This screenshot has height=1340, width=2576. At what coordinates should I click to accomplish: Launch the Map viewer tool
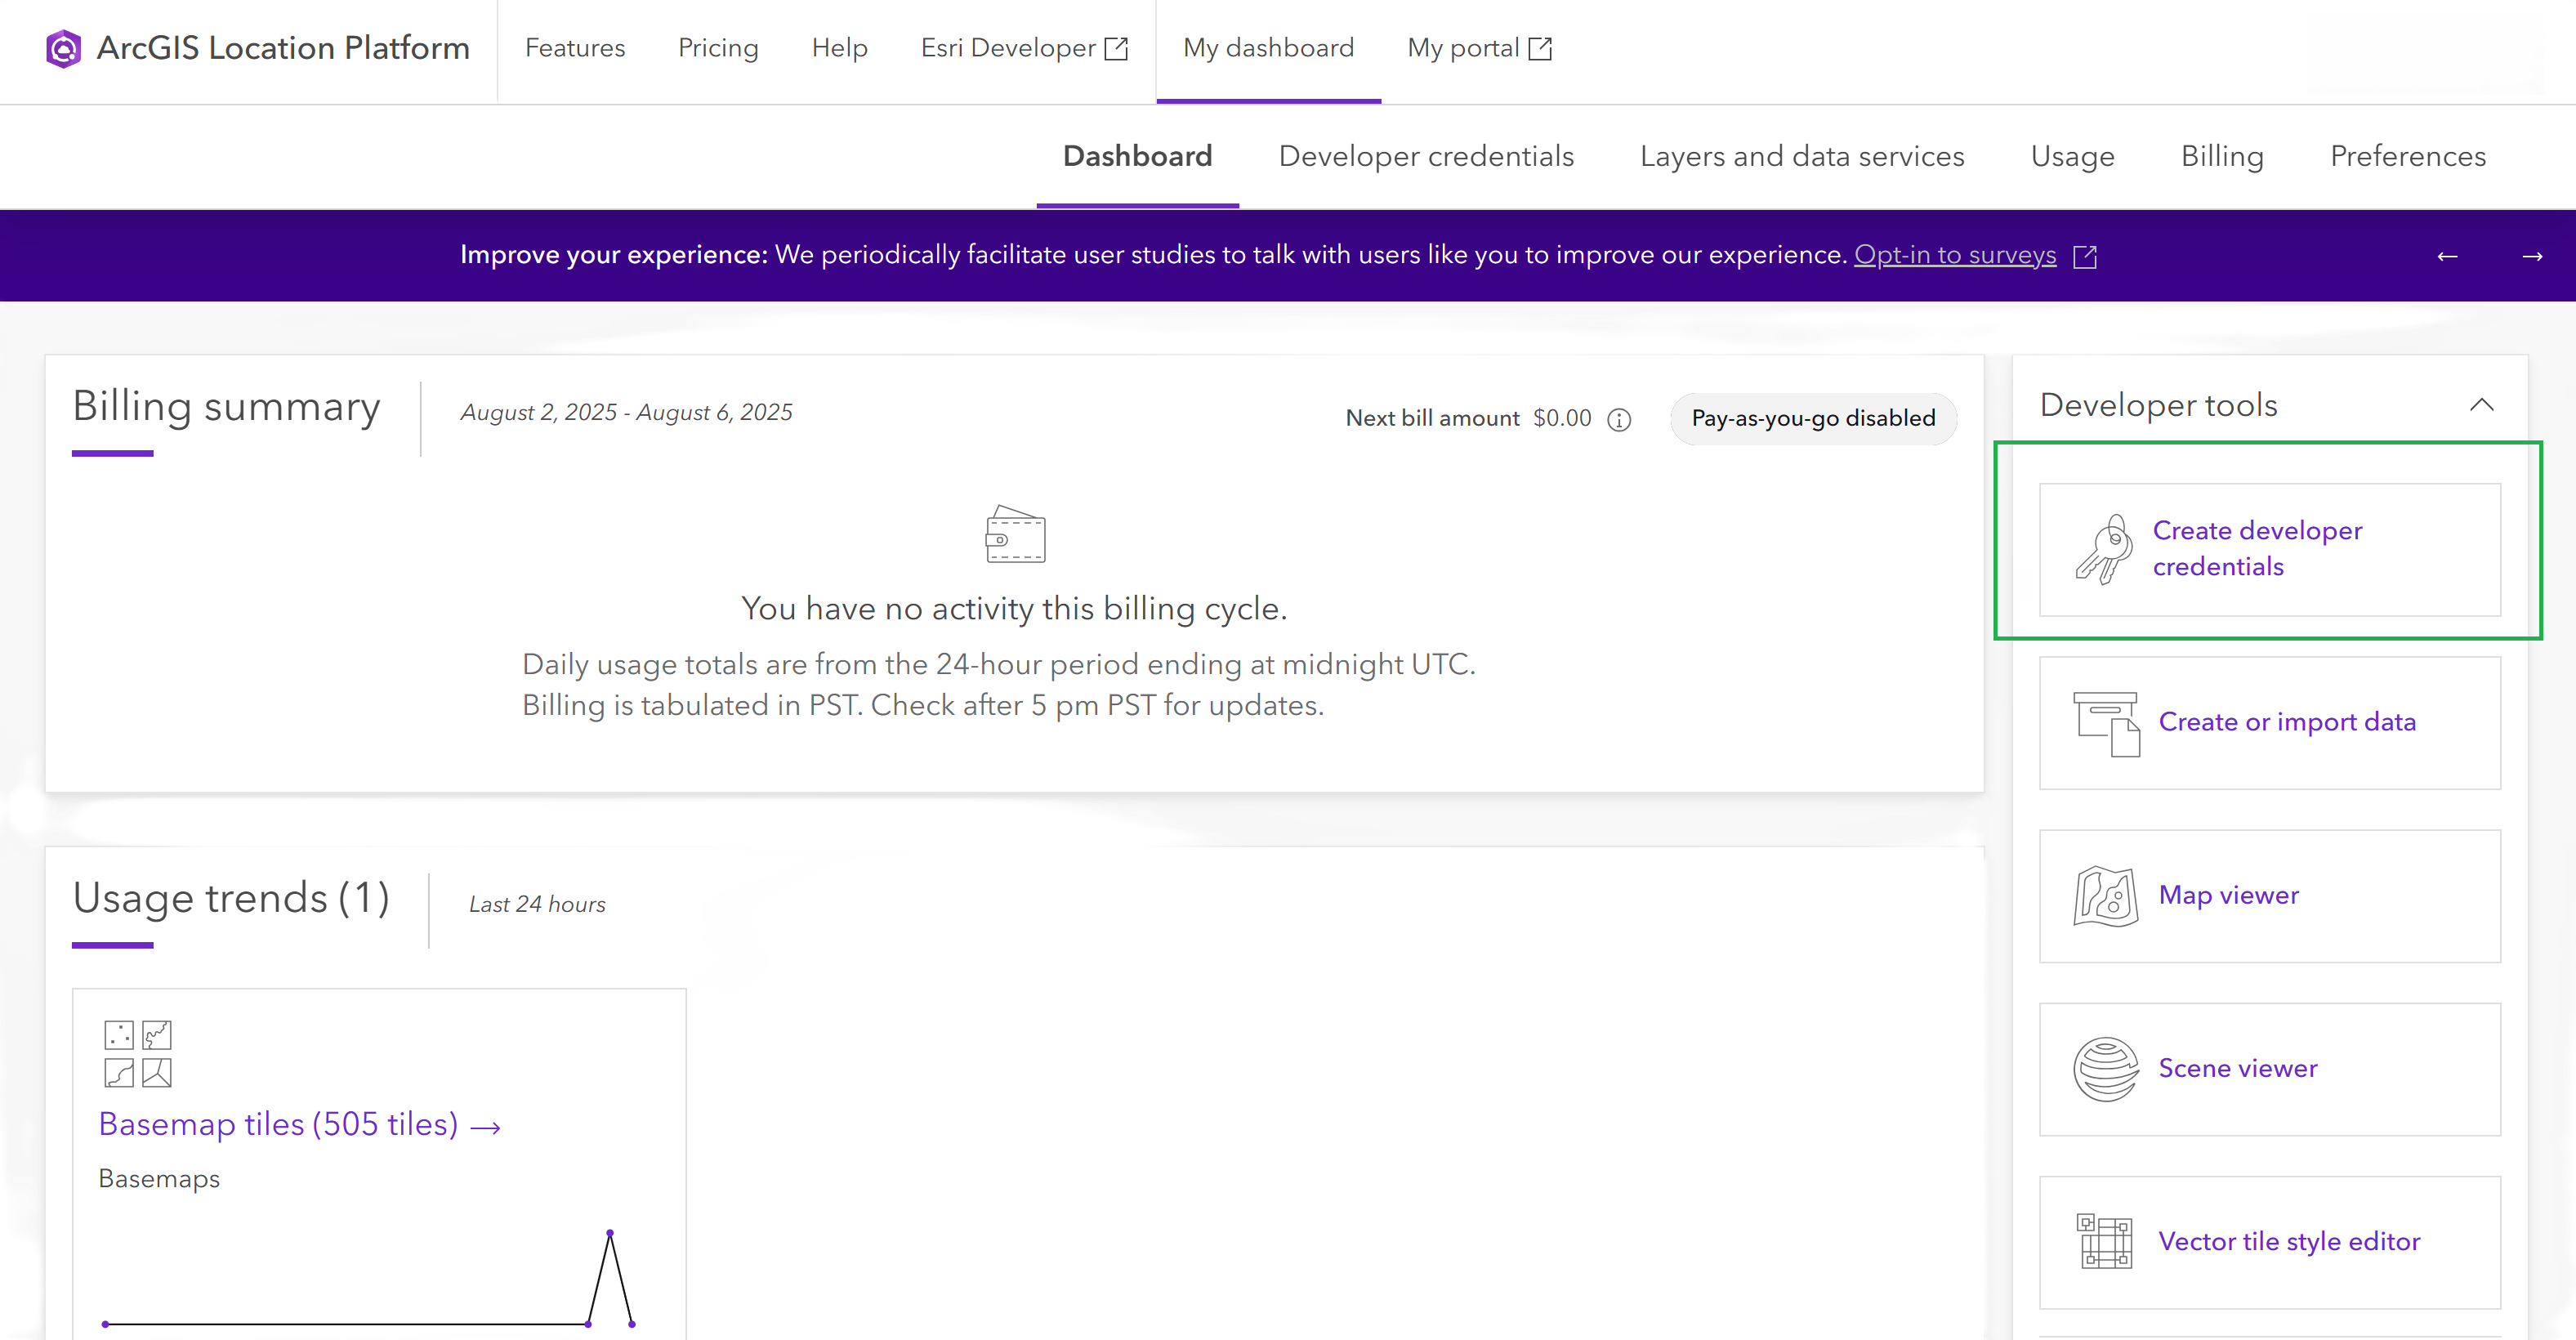[2269, 895]
